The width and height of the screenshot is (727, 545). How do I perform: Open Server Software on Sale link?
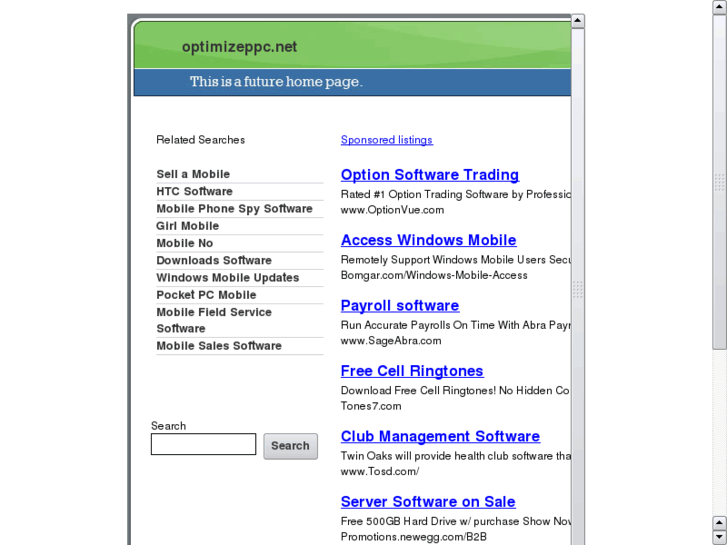428,502
